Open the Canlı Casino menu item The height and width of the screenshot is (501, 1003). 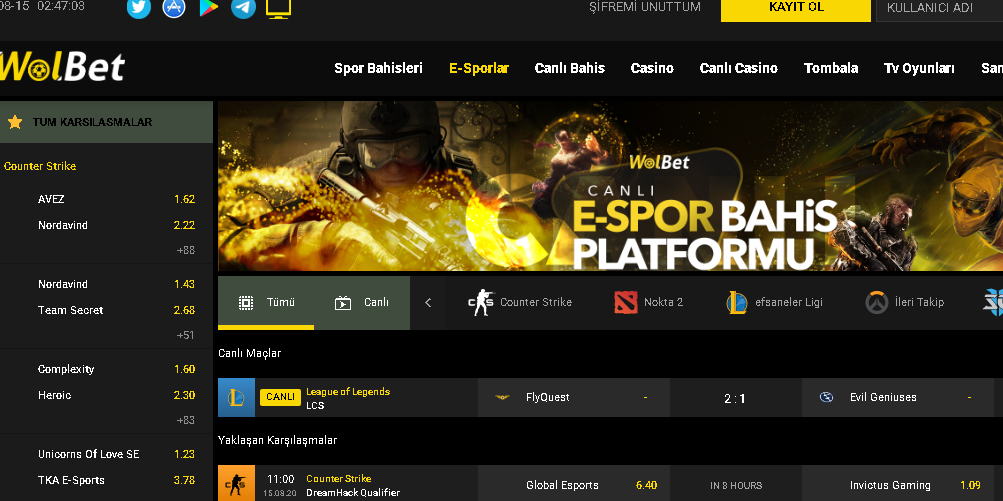pyautogui.click(x=739, y=68)
